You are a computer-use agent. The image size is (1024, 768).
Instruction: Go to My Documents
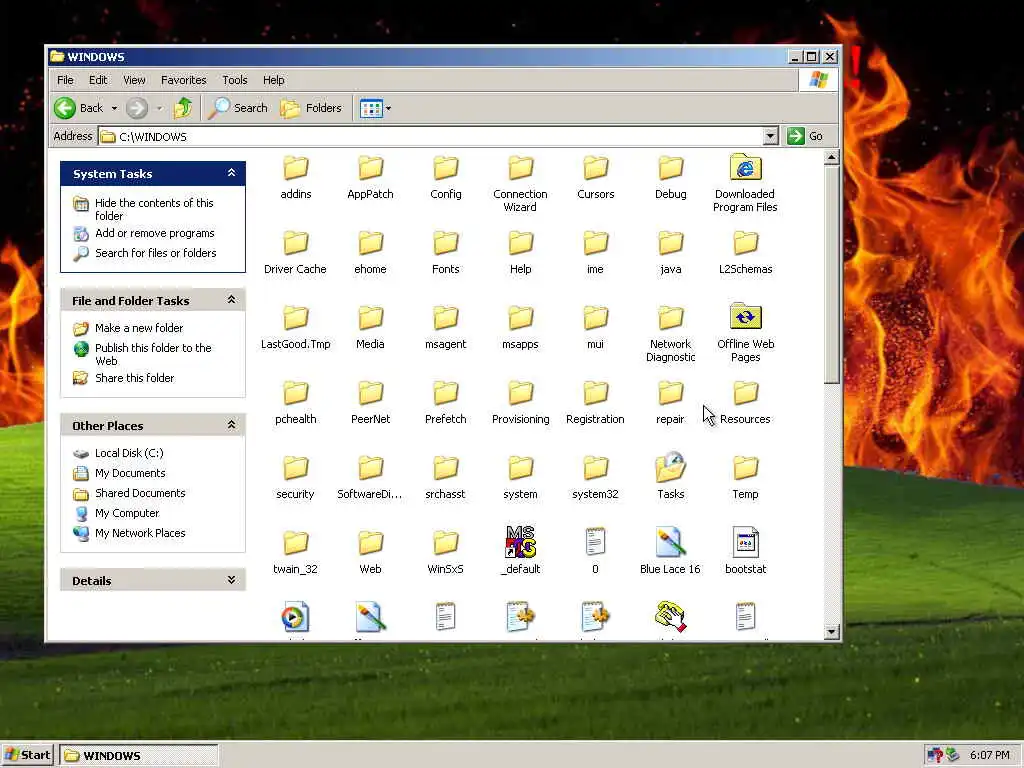[130, 473]
